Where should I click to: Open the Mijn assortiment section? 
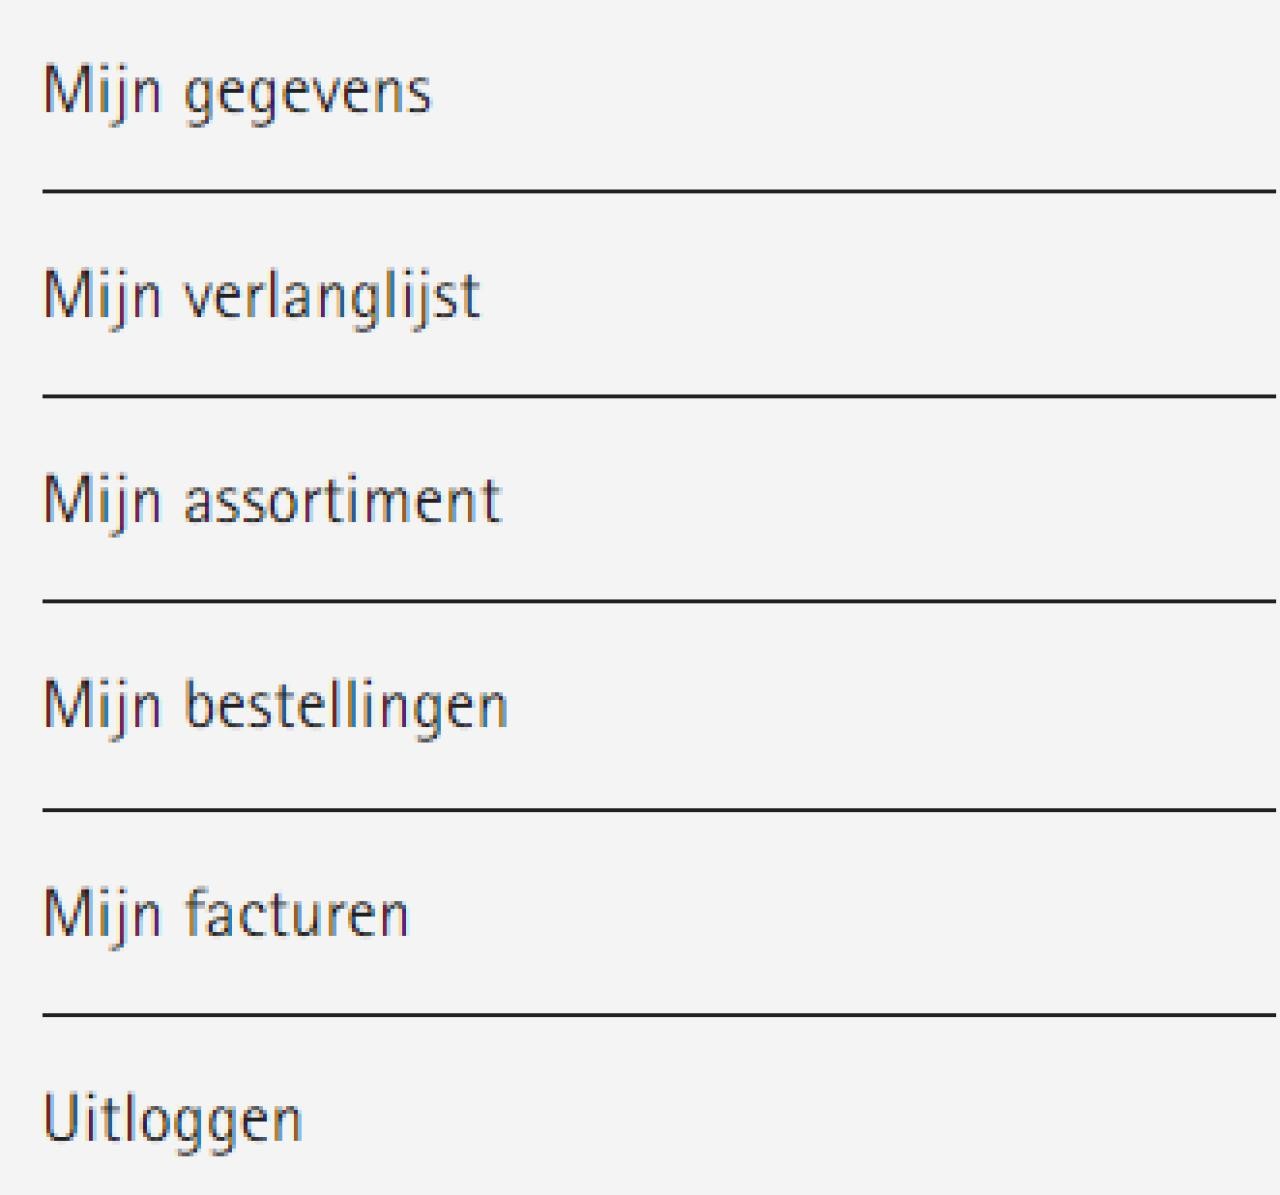click(272, 501)
